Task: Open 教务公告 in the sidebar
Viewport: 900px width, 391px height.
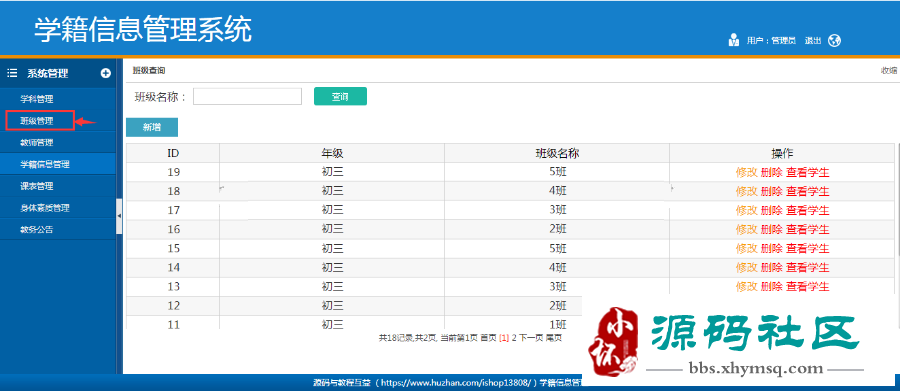Action: point(37,230)
